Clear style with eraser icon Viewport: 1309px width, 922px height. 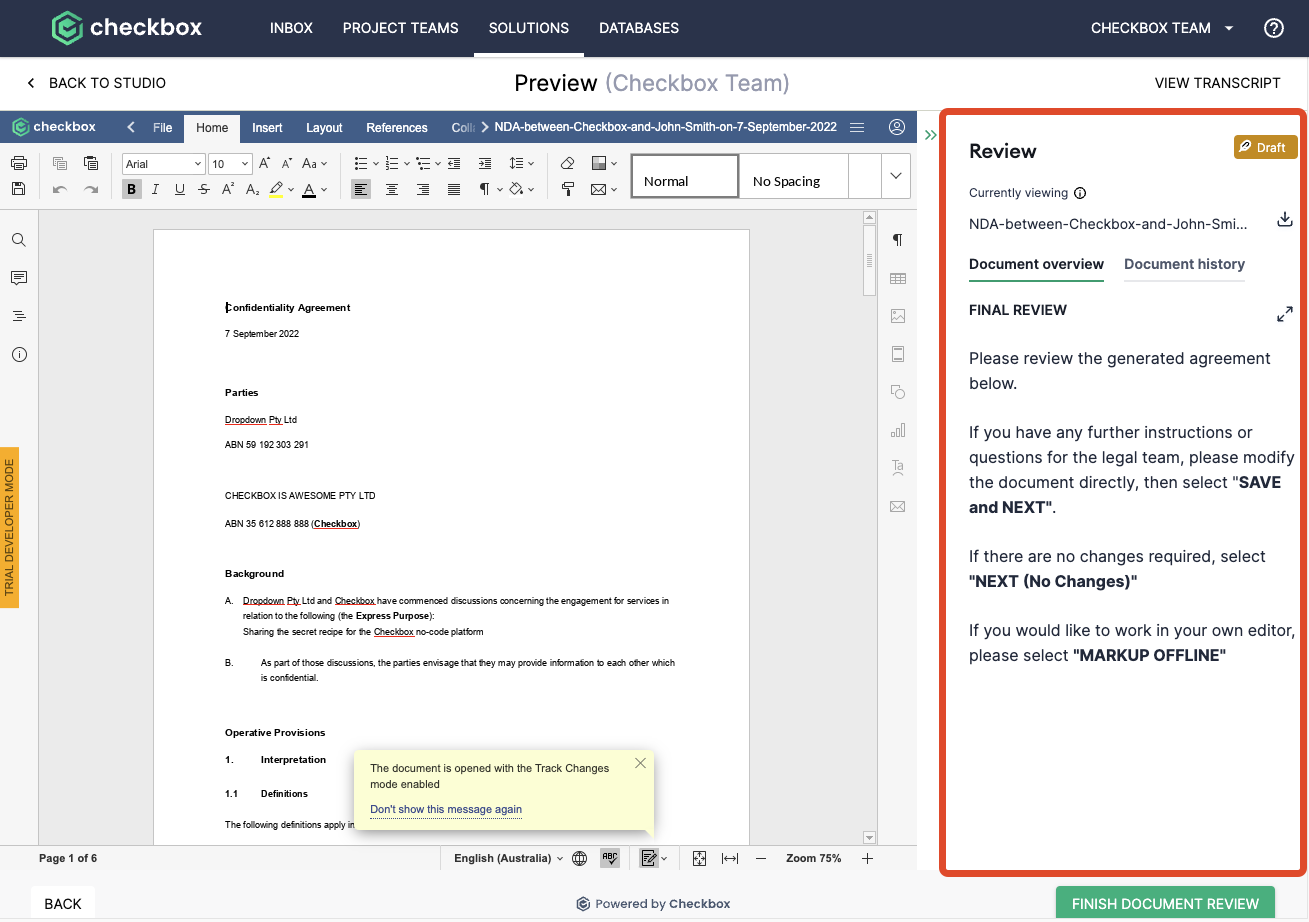click(567, 163)
